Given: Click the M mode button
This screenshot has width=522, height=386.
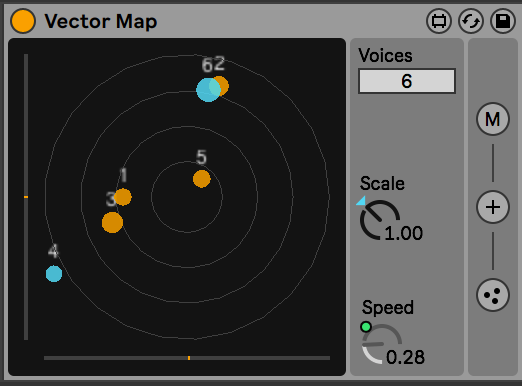Looking at the screenshot, I should (493, 119).
